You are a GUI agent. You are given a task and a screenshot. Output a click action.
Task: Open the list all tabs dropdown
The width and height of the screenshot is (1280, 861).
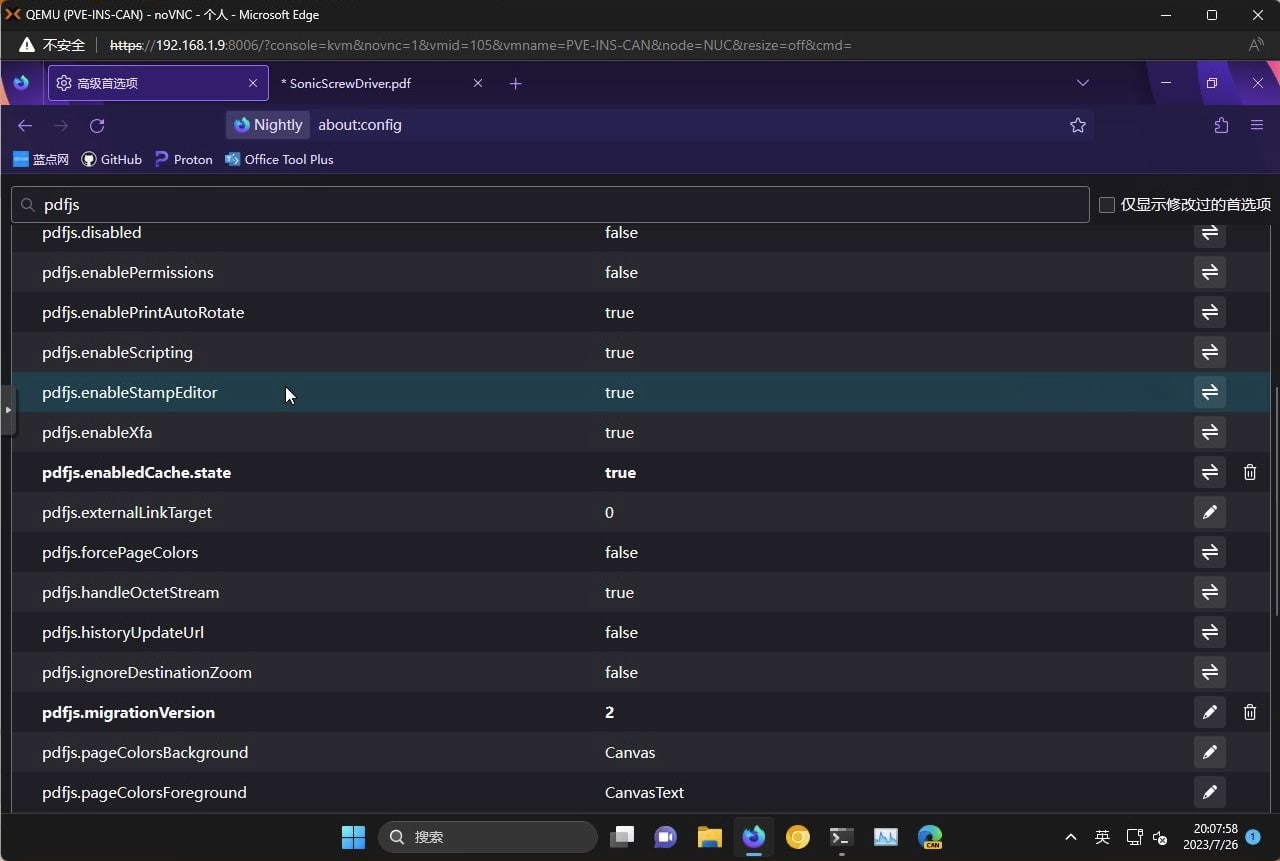pos(1082,83)
